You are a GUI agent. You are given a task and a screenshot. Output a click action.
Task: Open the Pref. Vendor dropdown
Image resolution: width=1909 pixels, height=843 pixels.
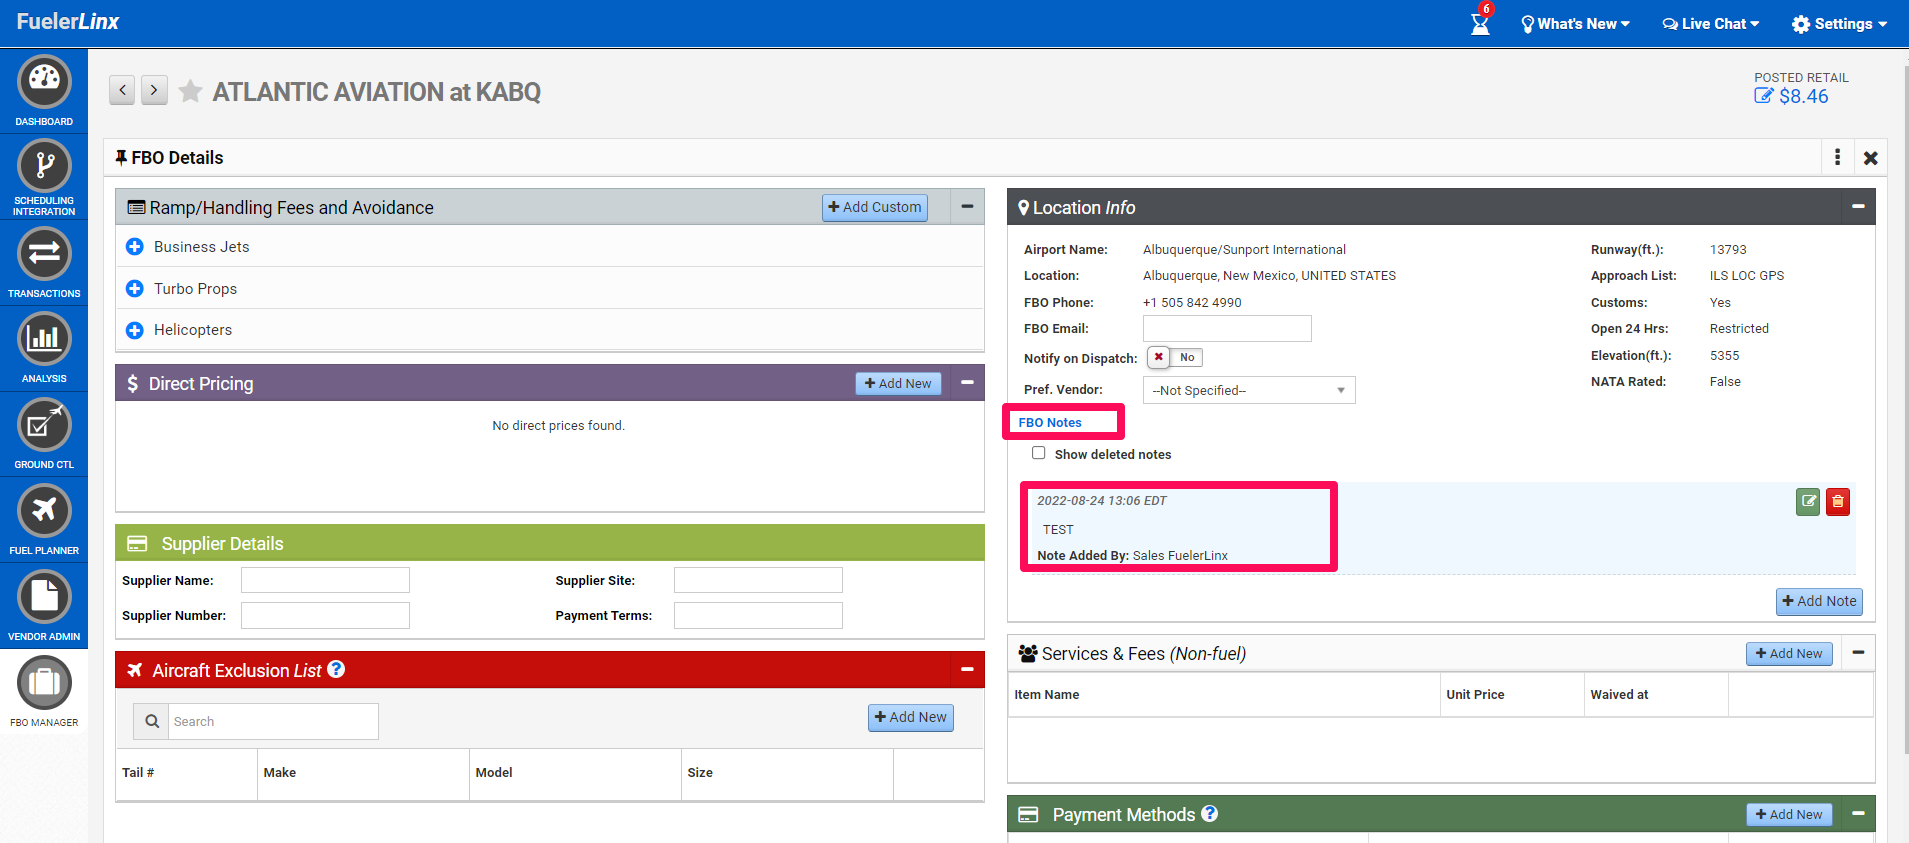coord(1249,390)
